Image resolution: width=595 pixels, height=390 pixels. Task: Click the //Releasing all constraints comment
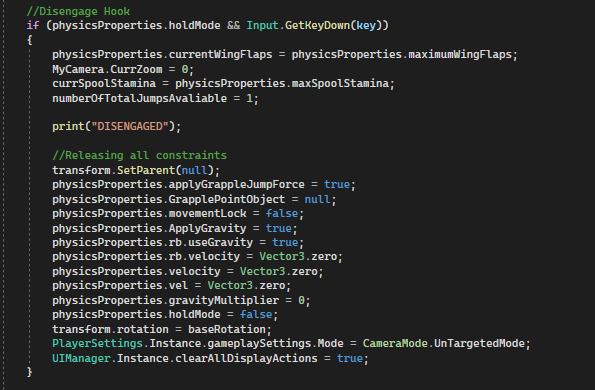140,155
